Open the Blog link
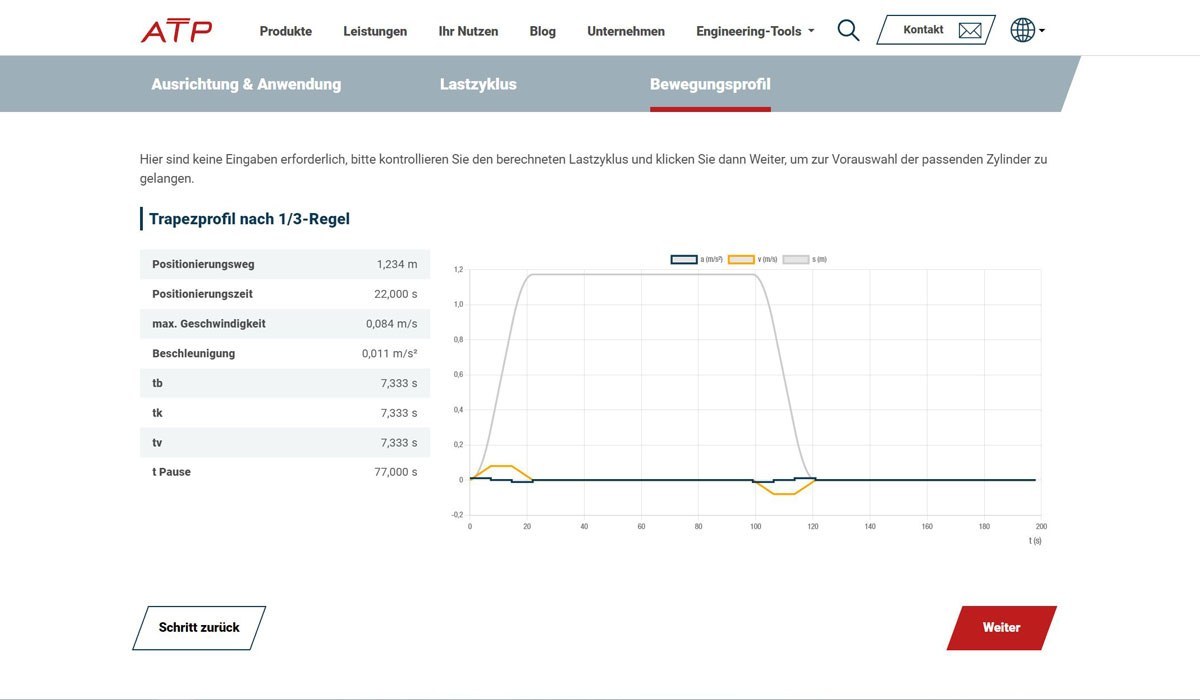The width and height of the screenshot is (1200, 700). point(542,31)
